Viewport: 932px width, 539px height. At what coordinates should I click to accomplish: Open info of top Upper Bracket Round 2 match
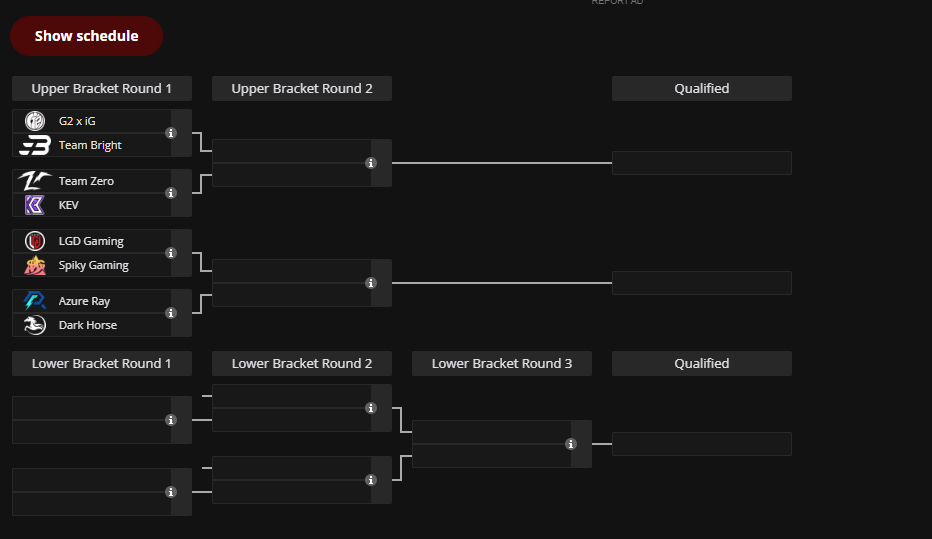(x=371, y=163)
